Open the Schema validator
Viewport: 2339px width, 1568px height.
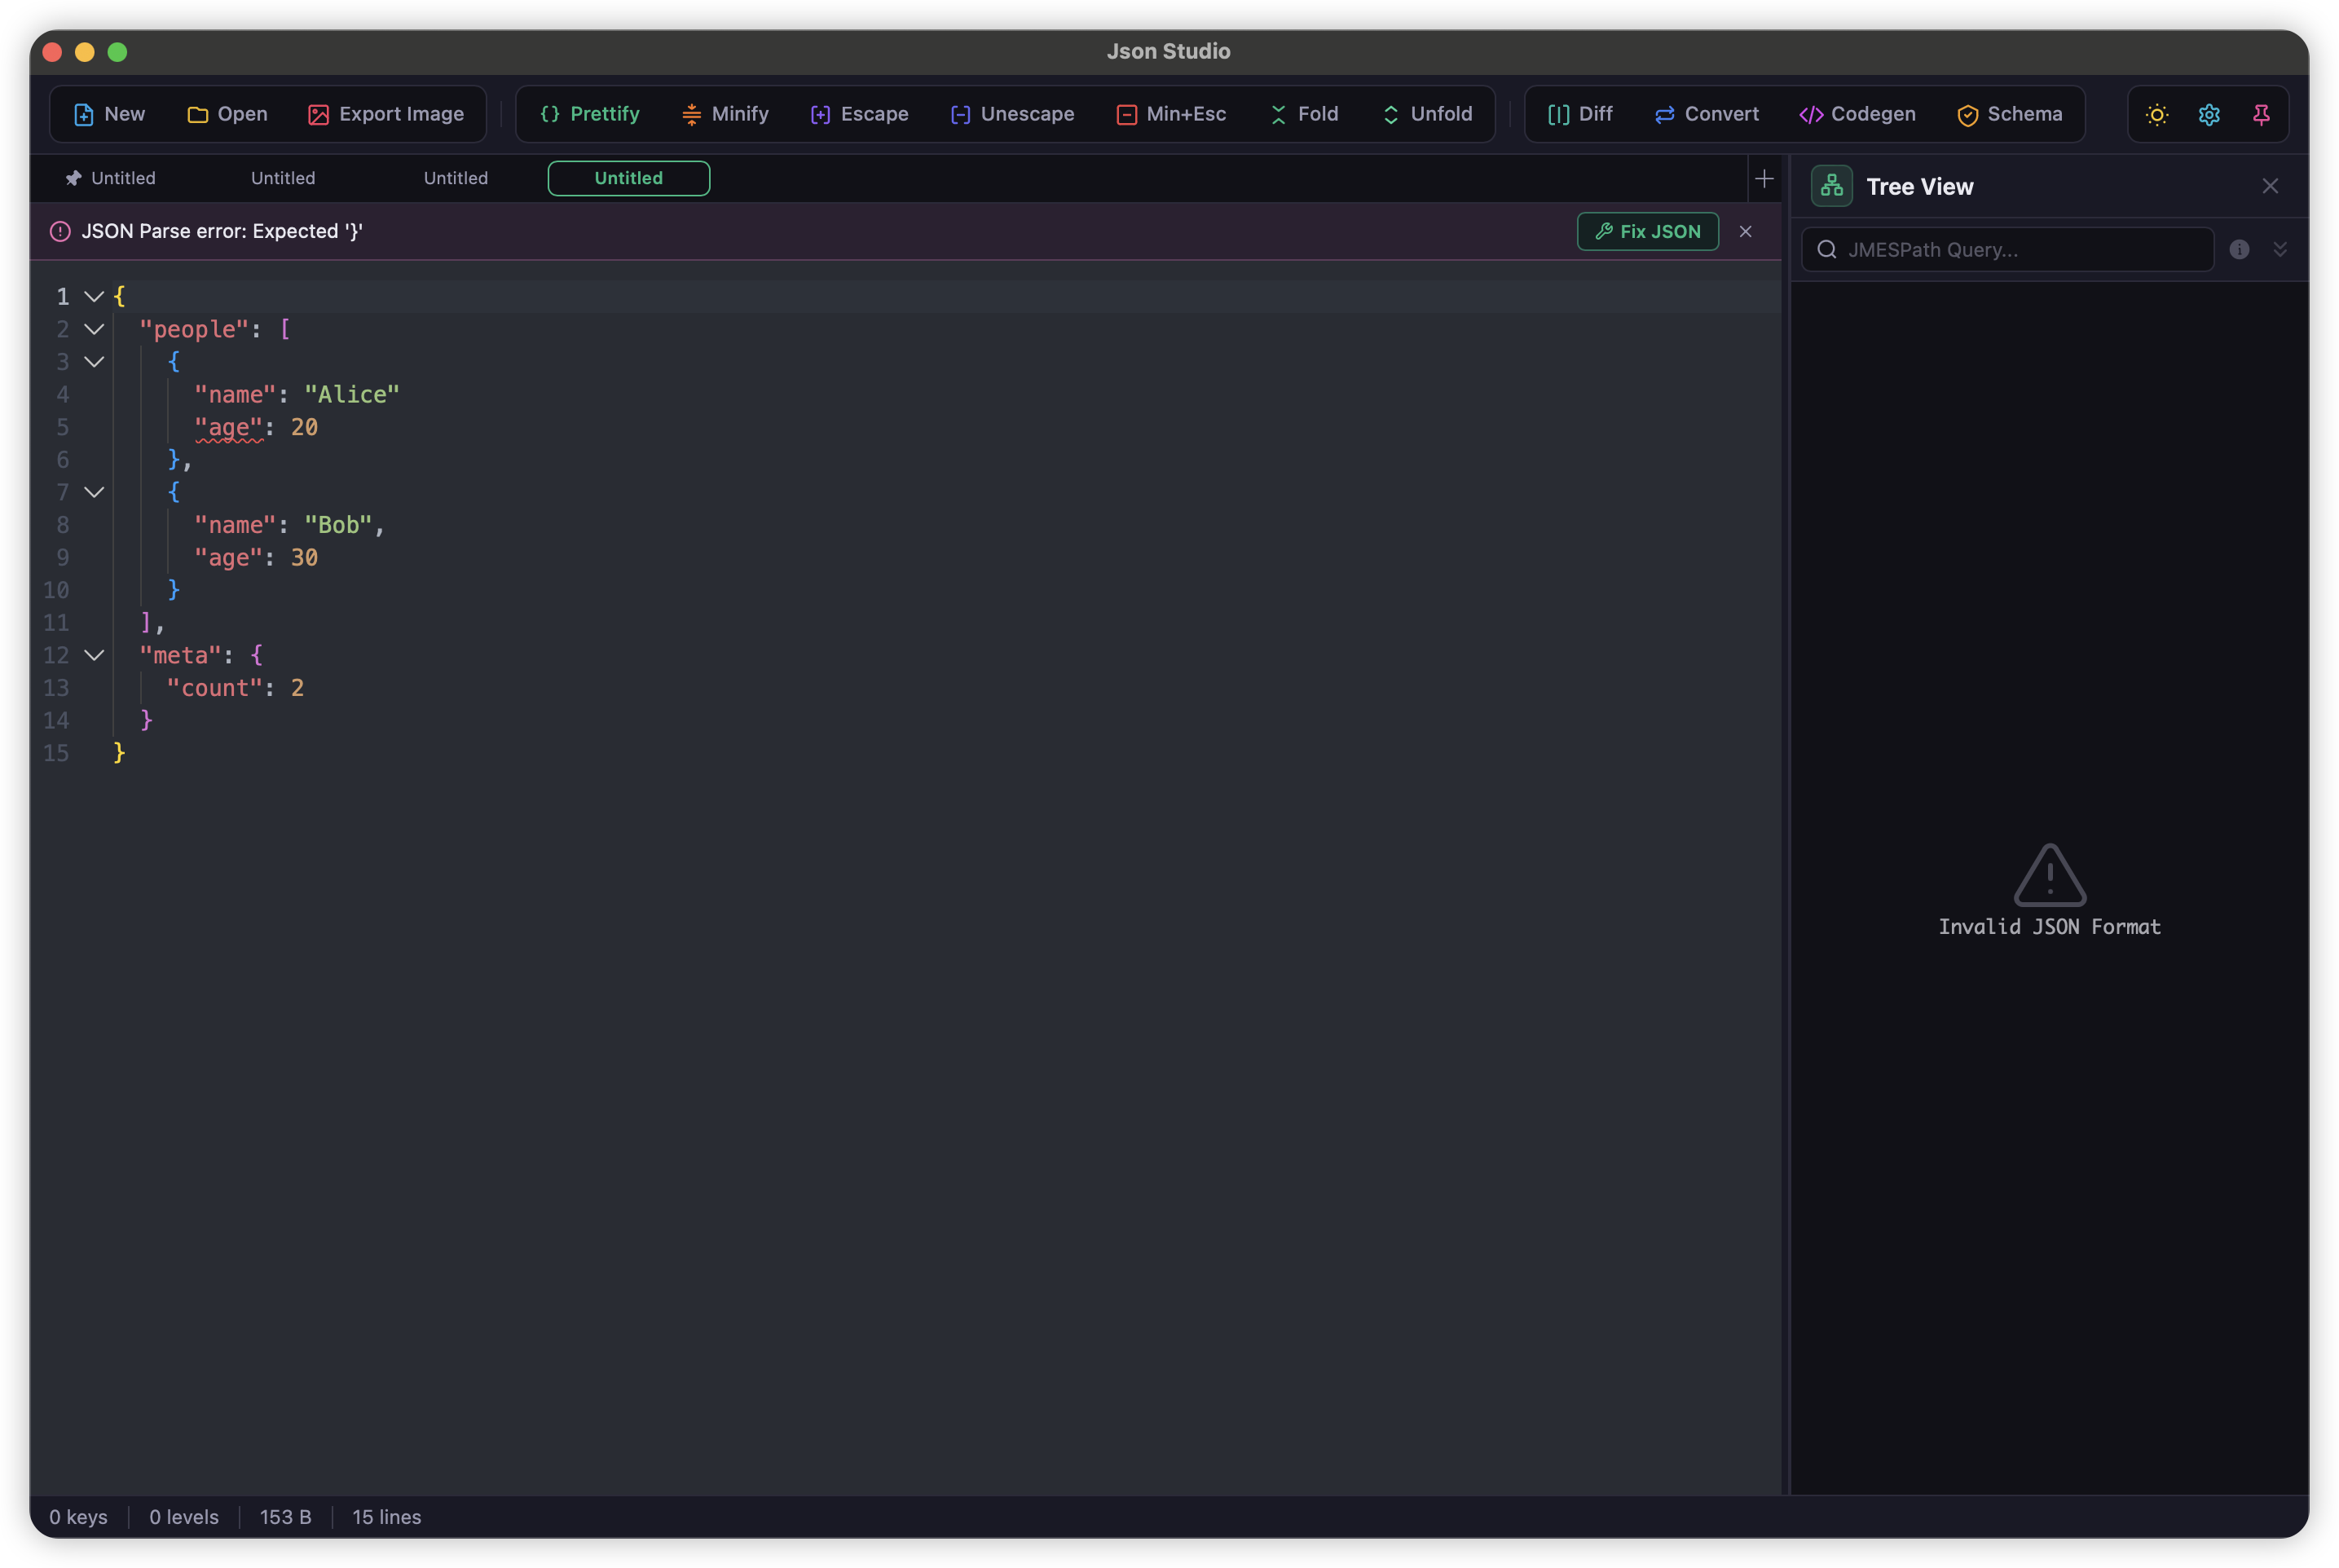tap(2011, 114)
